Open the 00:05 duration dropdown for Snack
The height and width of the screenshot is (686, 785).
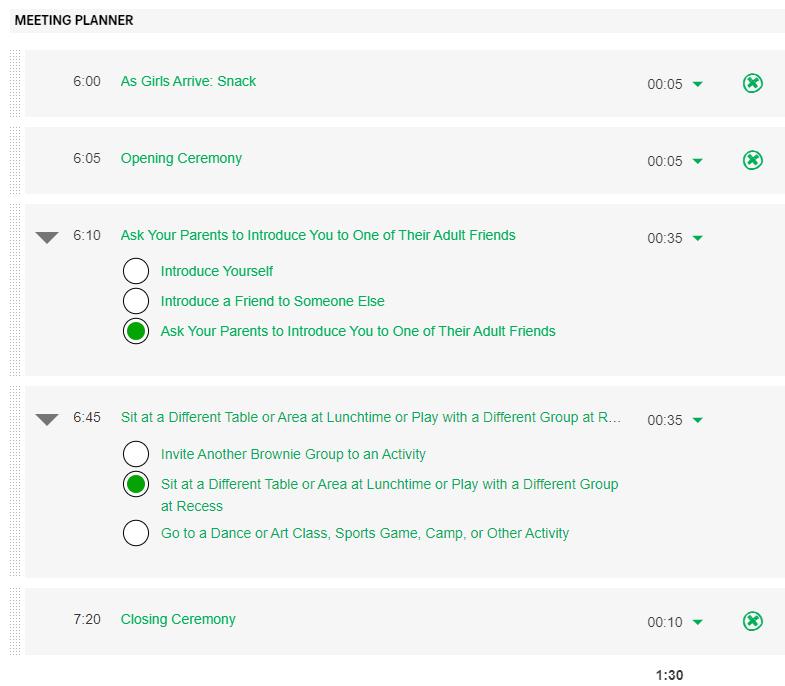pyautogui.click(x=698, y=84)
